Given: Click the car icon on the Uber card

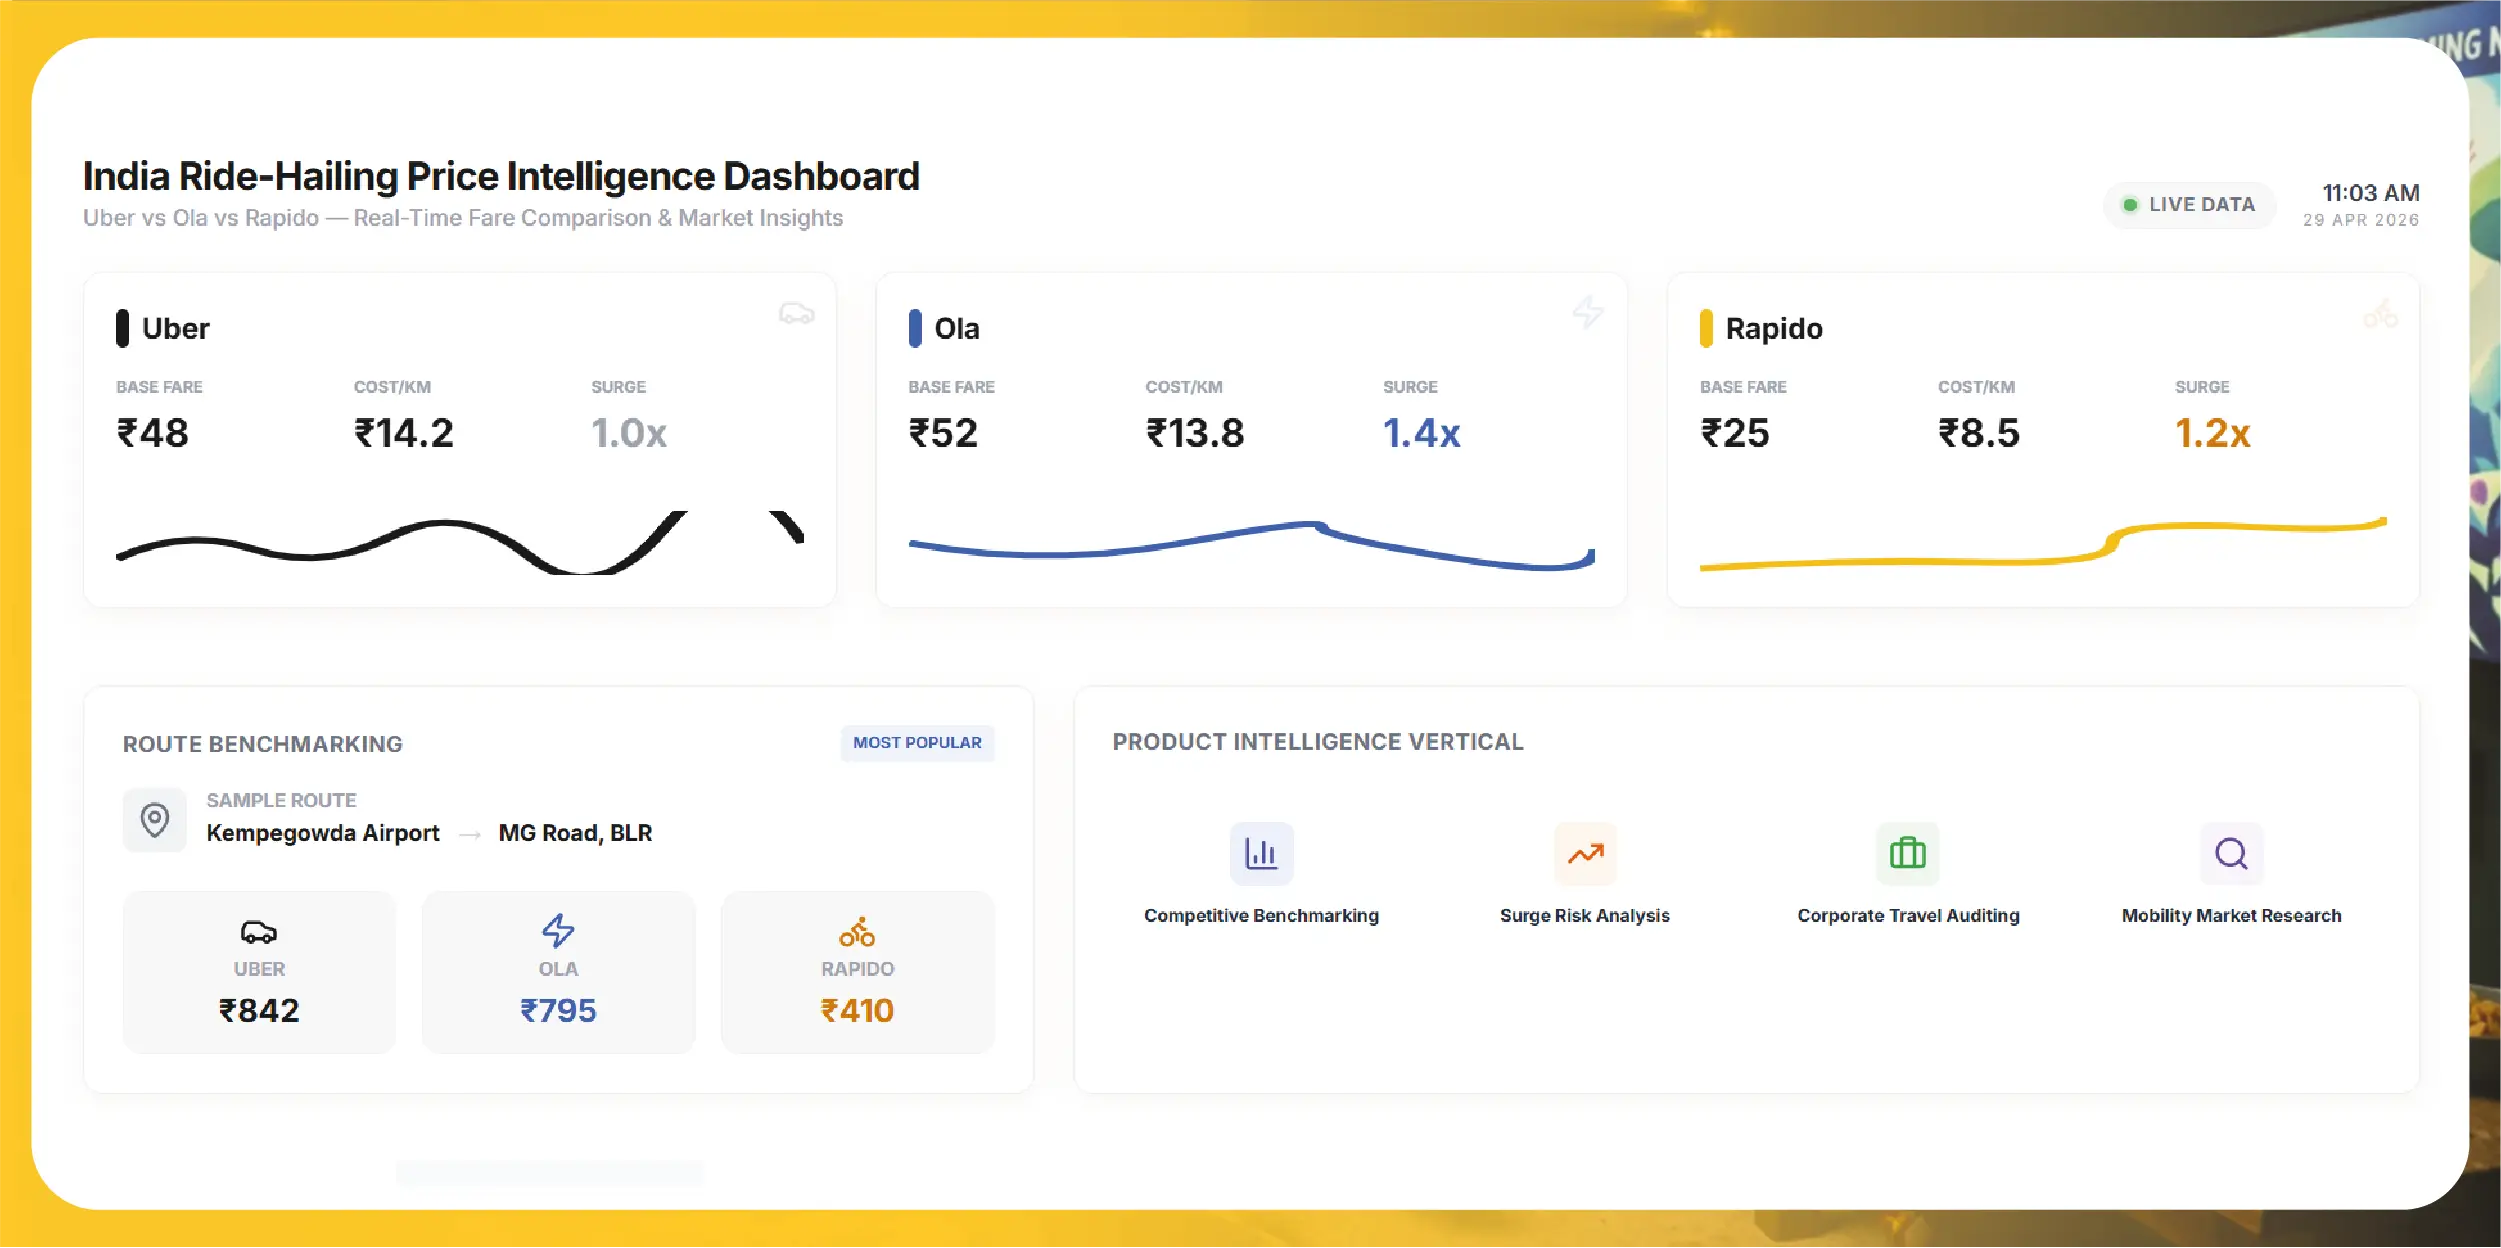Looking at the screenshot, I should click(795, 314).
